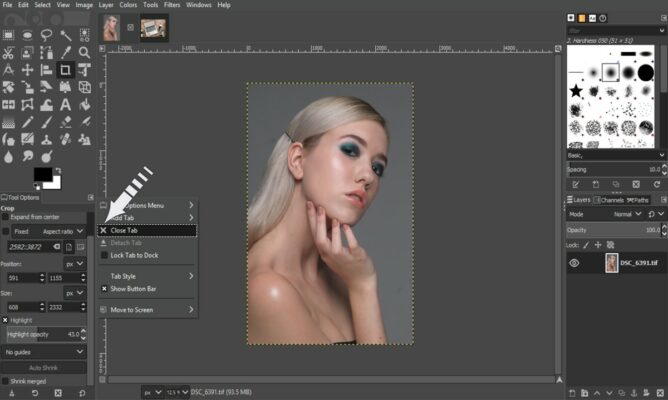Click Close Tab in context menu
The width and height of the screenshot is (668, 400).
tap(125, 230)
